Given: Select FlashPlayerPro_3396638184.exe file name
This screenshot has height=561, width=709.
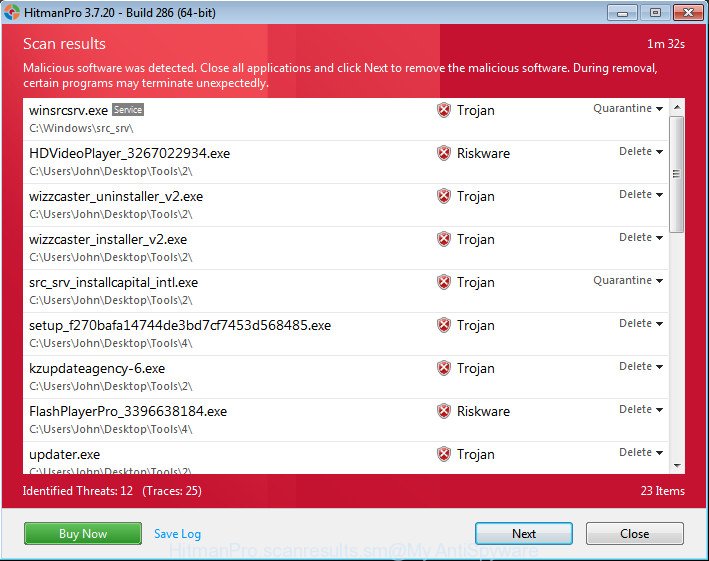Looking at the screenshot, I should [128, 411].
